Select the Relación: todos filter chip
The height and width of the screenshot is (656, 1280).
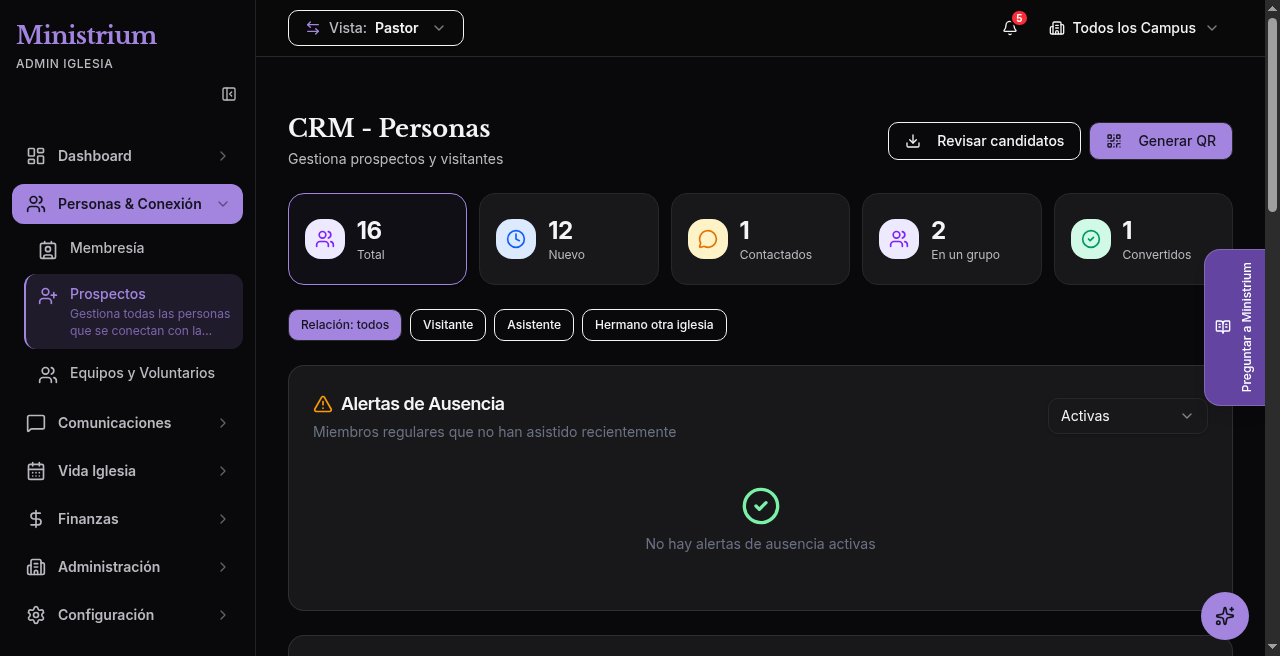point(345,325)
